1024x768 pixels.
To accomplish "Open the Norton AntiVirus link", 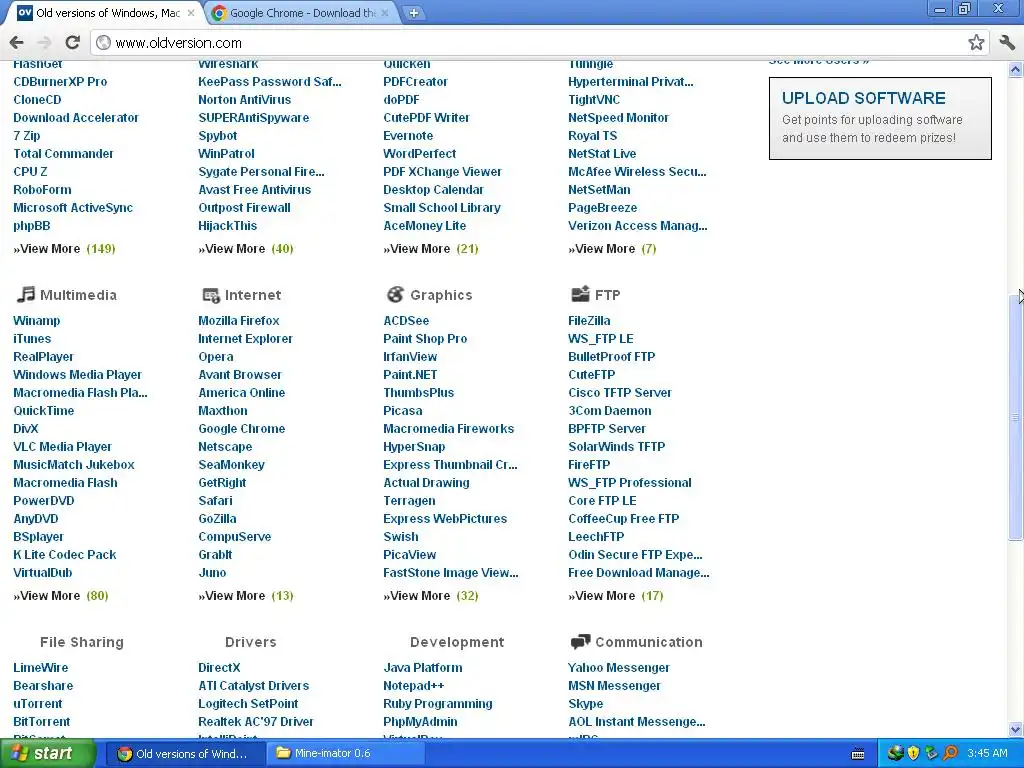I will point(245,100).
